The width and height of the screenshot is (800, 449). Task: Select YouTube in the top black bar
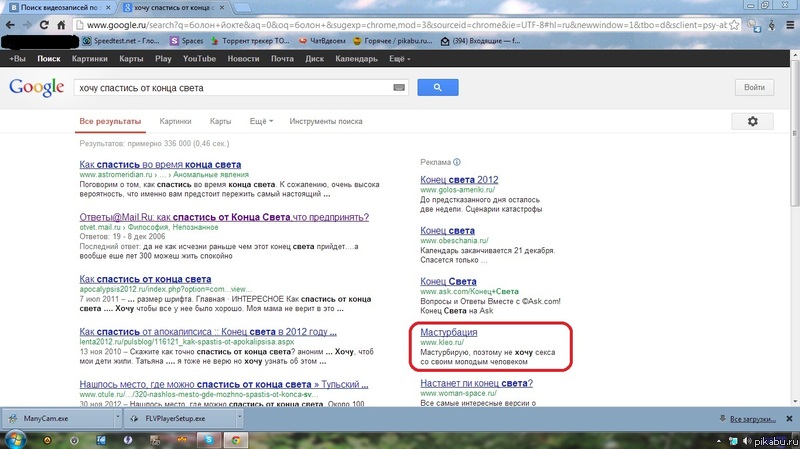[199, 59]
